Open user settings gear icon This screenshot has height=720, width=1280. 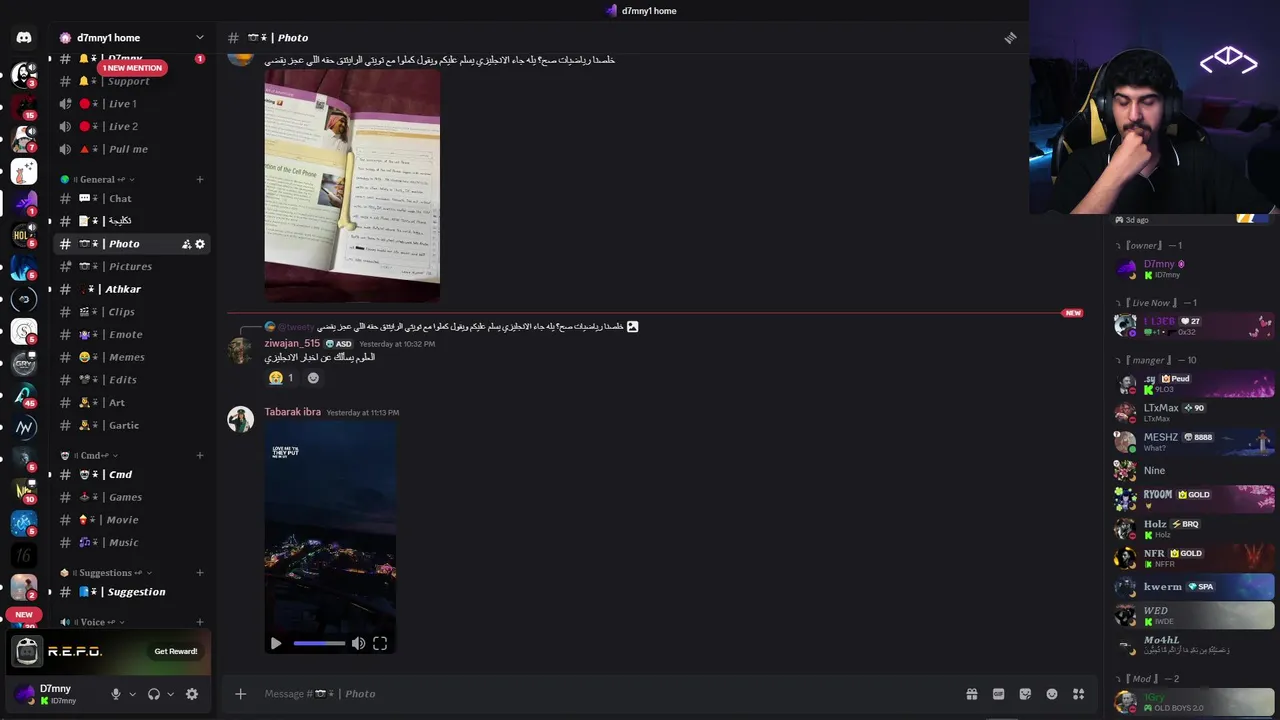tap(192, 694)
